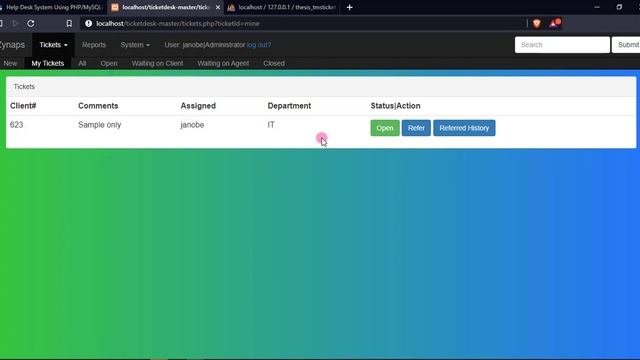
Task: Reload the page with the refresh icon
Action: click(31, 23)
